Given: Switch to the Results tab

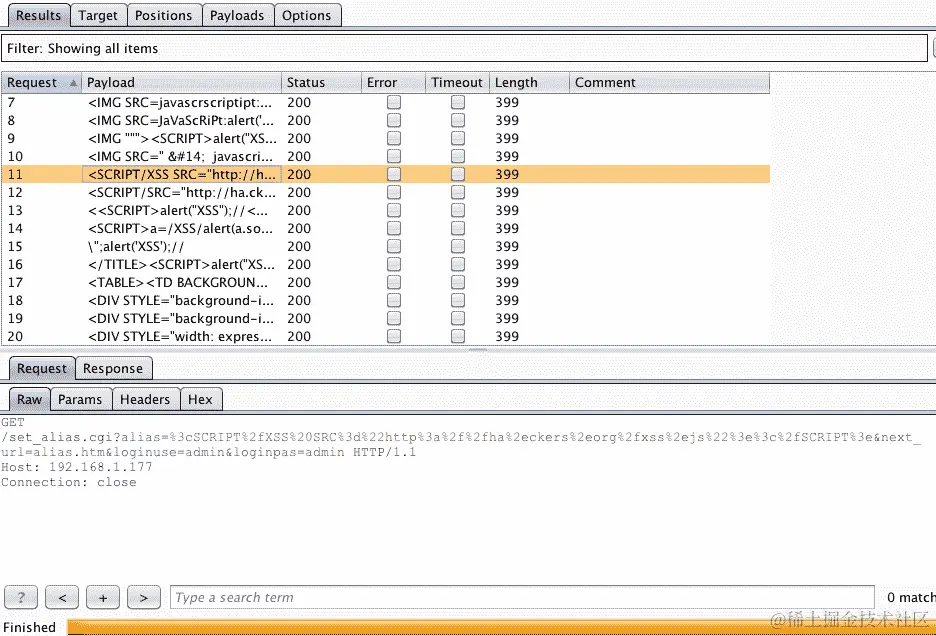Looking at the screenshot, I should coord(38,16).
